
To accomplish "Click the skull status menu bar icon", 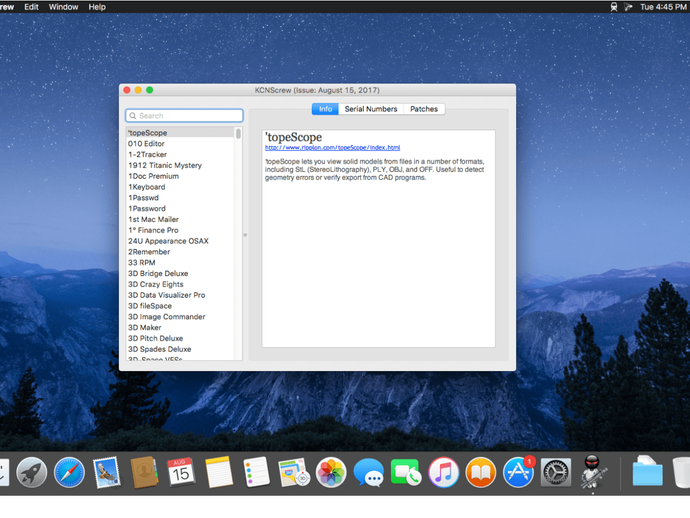I will pyautogui.click(x=614, y=7).
